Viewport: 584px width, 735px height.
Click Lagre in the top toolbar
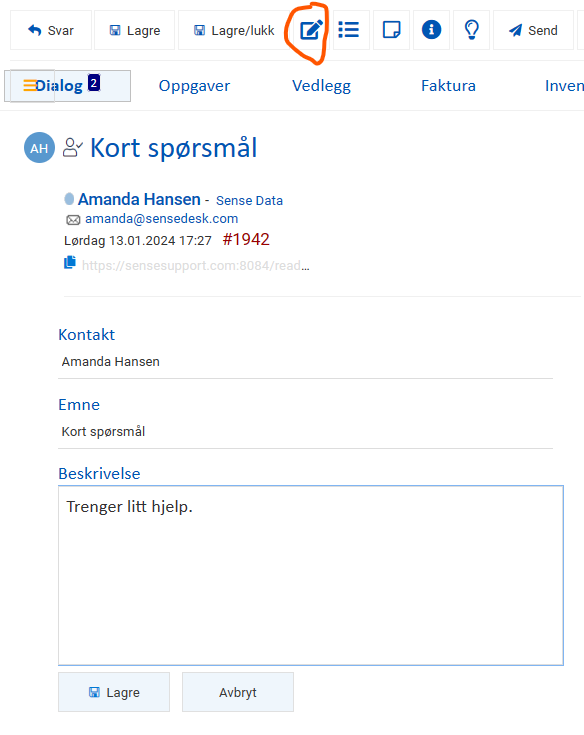[x=135, y=30]
